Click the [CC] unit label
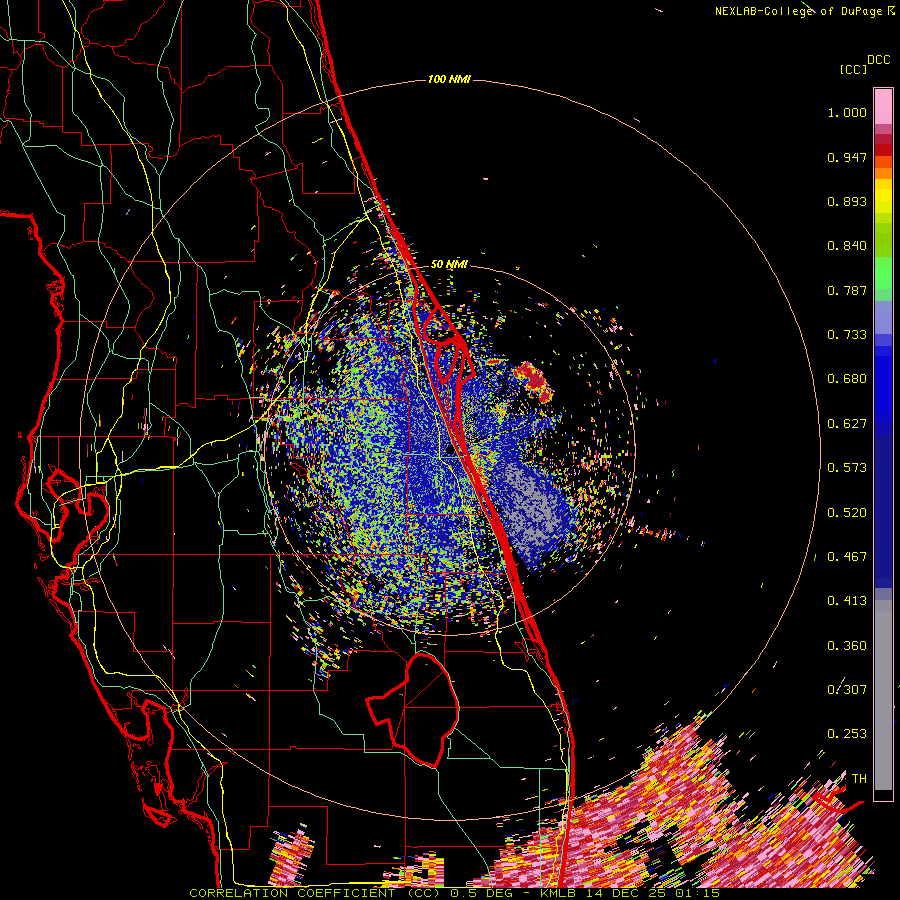The image size is (900, 900). pos(854,69)
